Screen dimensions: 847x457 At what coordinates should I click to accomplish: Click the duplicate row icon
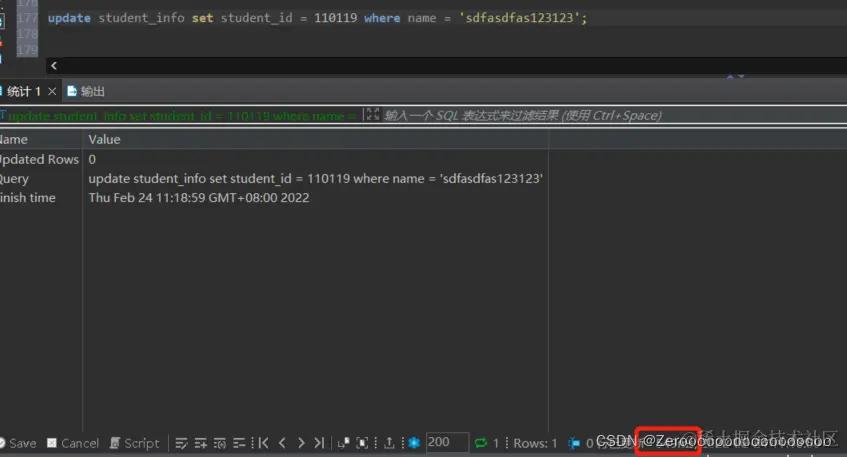click(x=220, y=443)
